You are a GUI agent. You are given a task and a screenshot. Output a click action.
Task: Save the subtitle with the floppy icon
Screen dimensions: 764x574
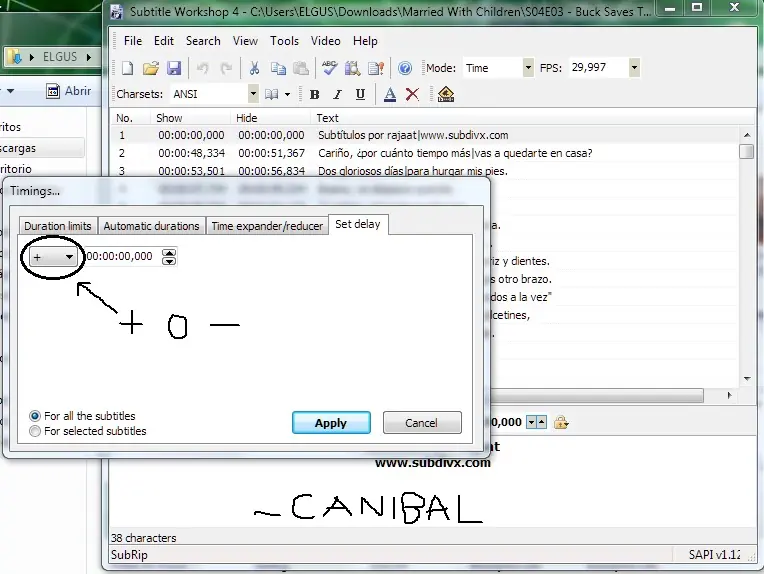click(x=174, y=68)
